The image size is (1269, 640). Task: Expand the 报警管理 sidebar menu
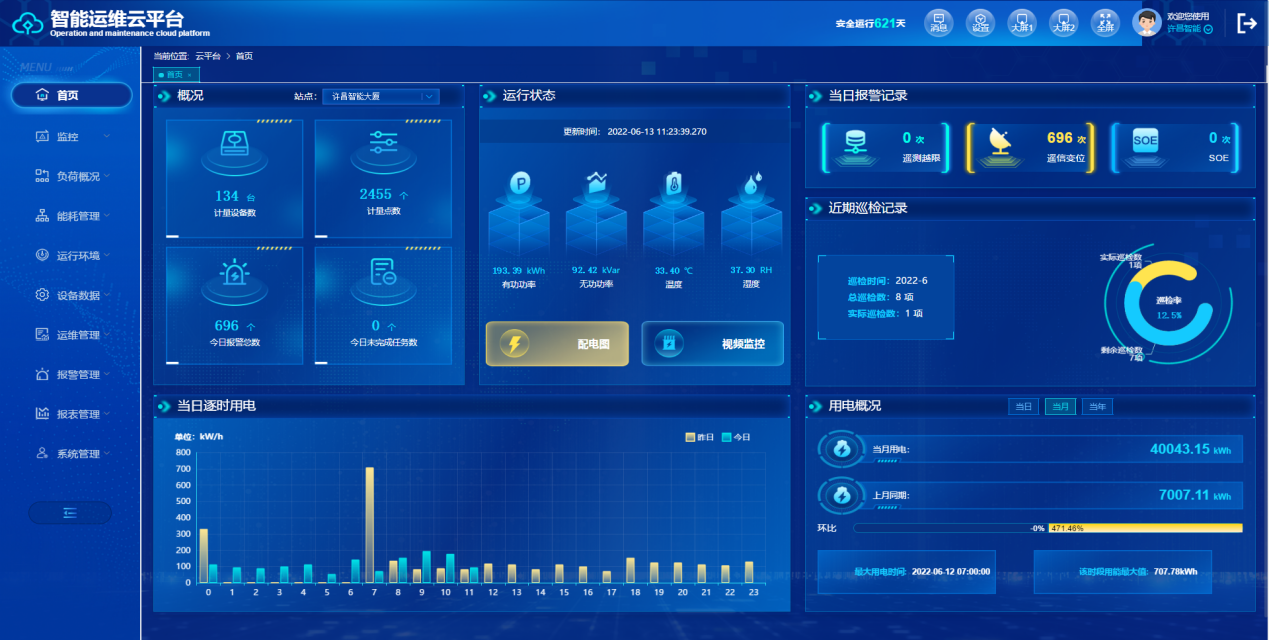point(71,375)
